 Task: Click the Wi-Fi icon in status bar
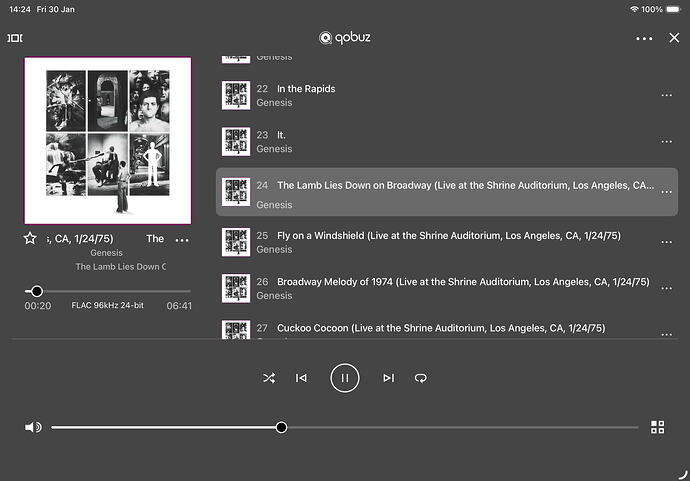(x=634, y=9)
